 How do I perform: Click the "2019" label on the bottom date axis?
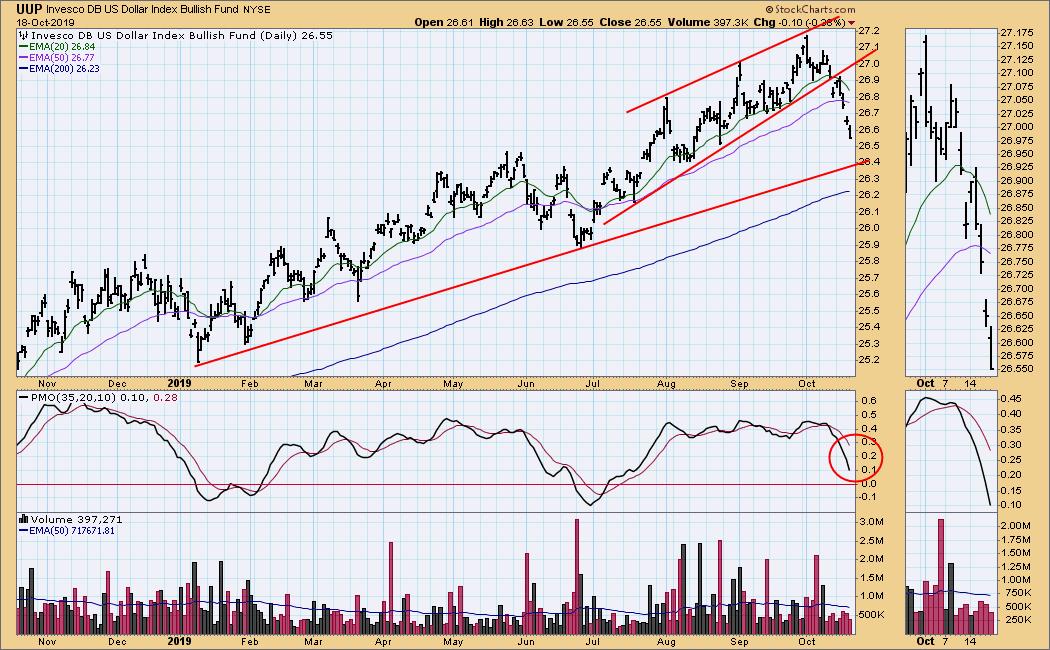(179, 641)
